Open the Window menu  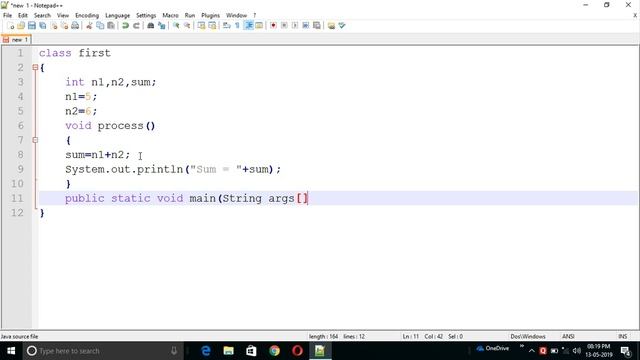[x=237, y=16]
